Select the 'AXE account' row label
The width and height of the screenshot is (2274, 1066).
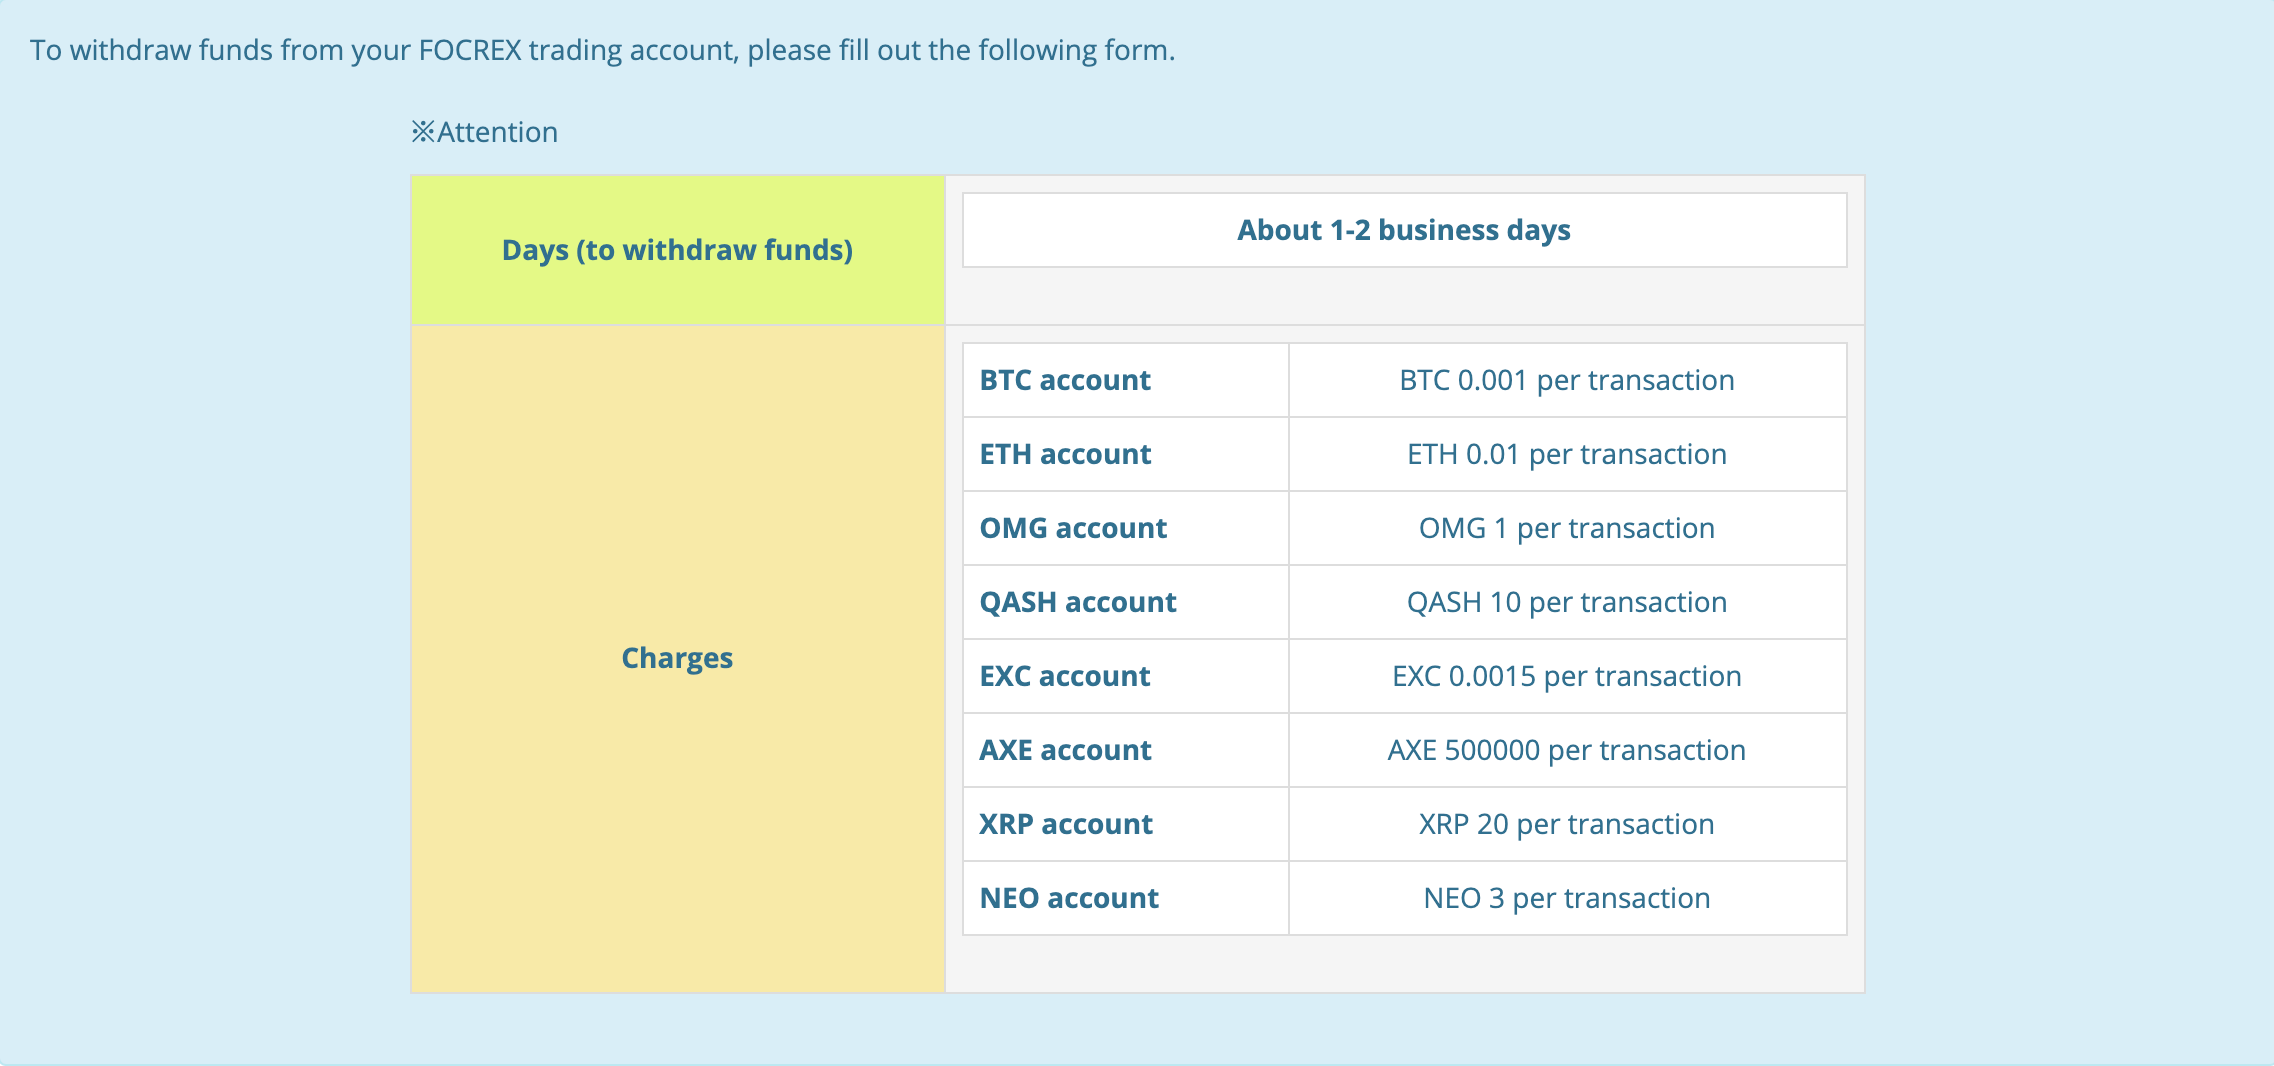point(1065,750)
